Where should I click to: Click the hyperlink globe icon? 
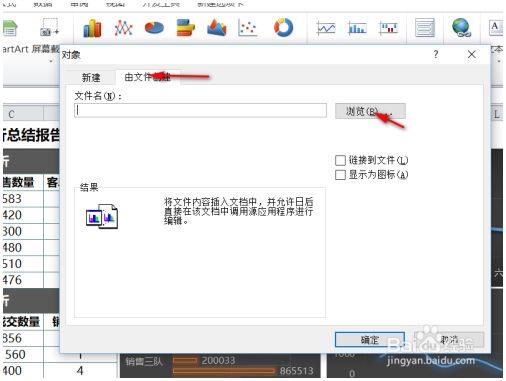tap(462, 27)
